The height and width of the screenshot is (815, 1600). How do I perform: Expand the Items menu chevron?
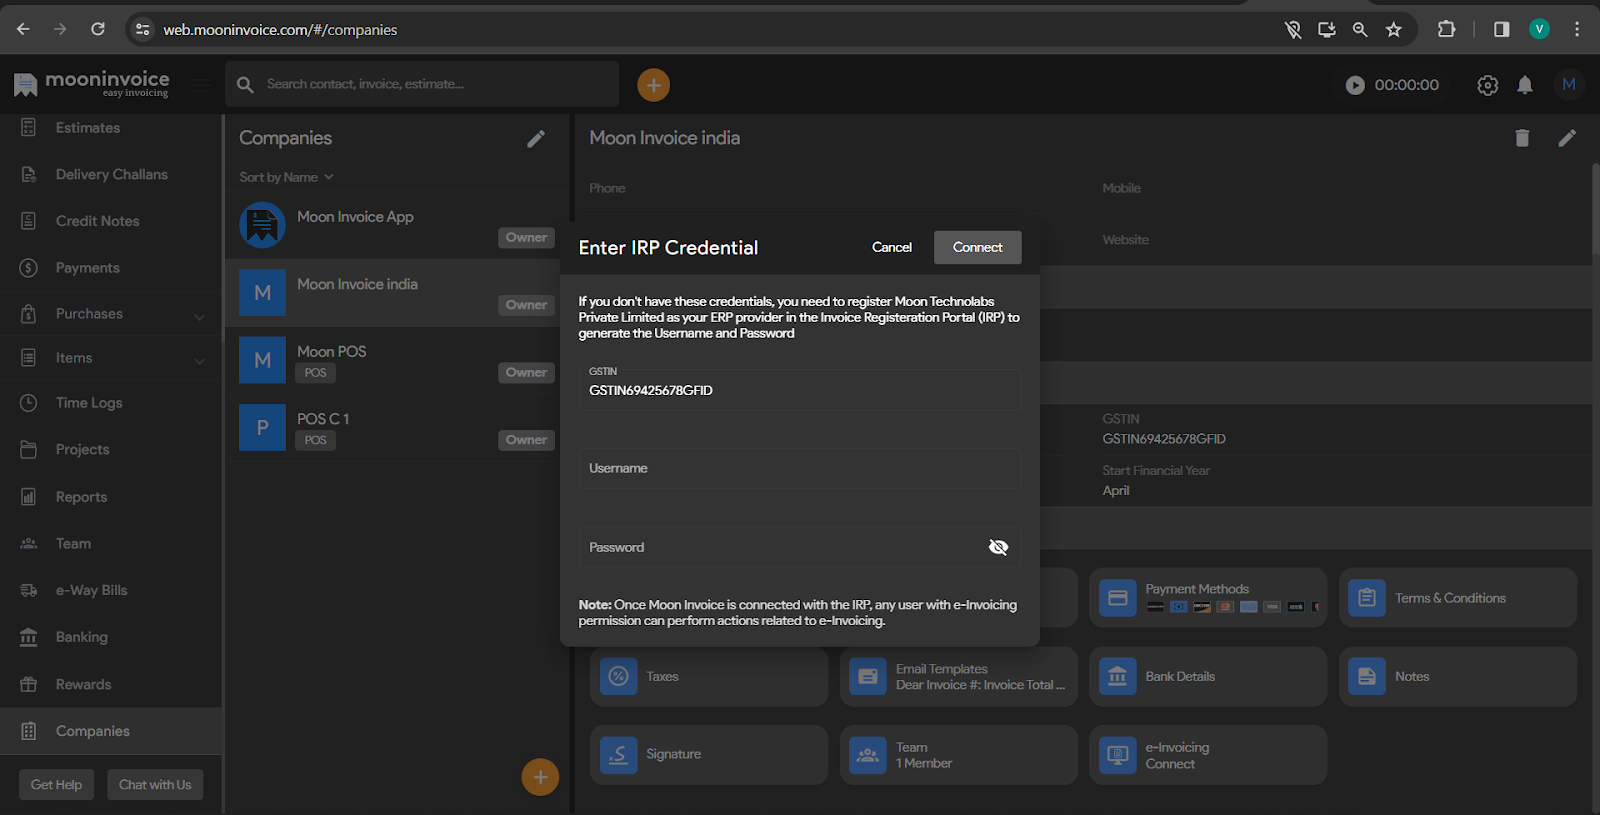click(x=199, y=361)
